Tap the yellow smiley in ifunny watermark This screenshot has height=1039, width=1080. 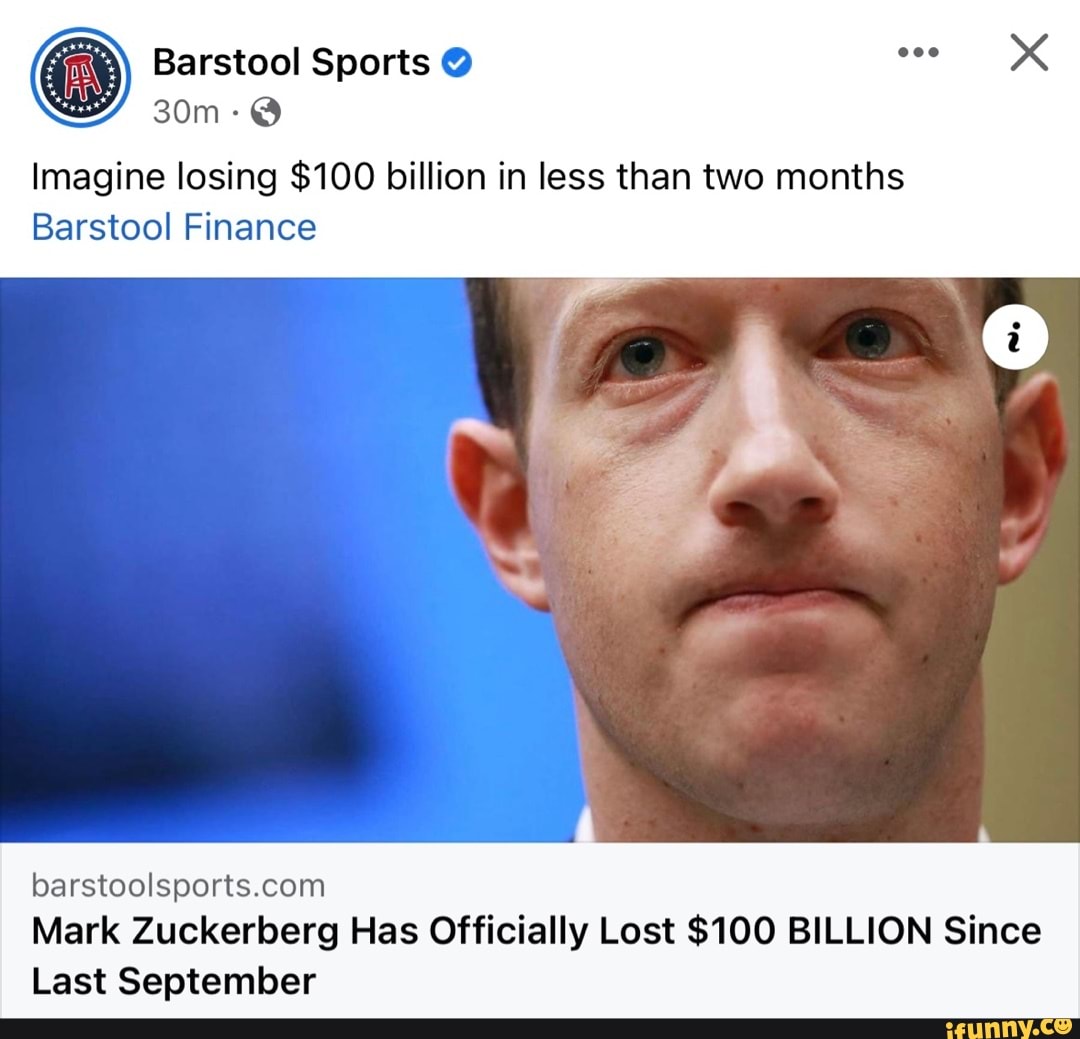pyautogui.click(x=1063, y=1025)
